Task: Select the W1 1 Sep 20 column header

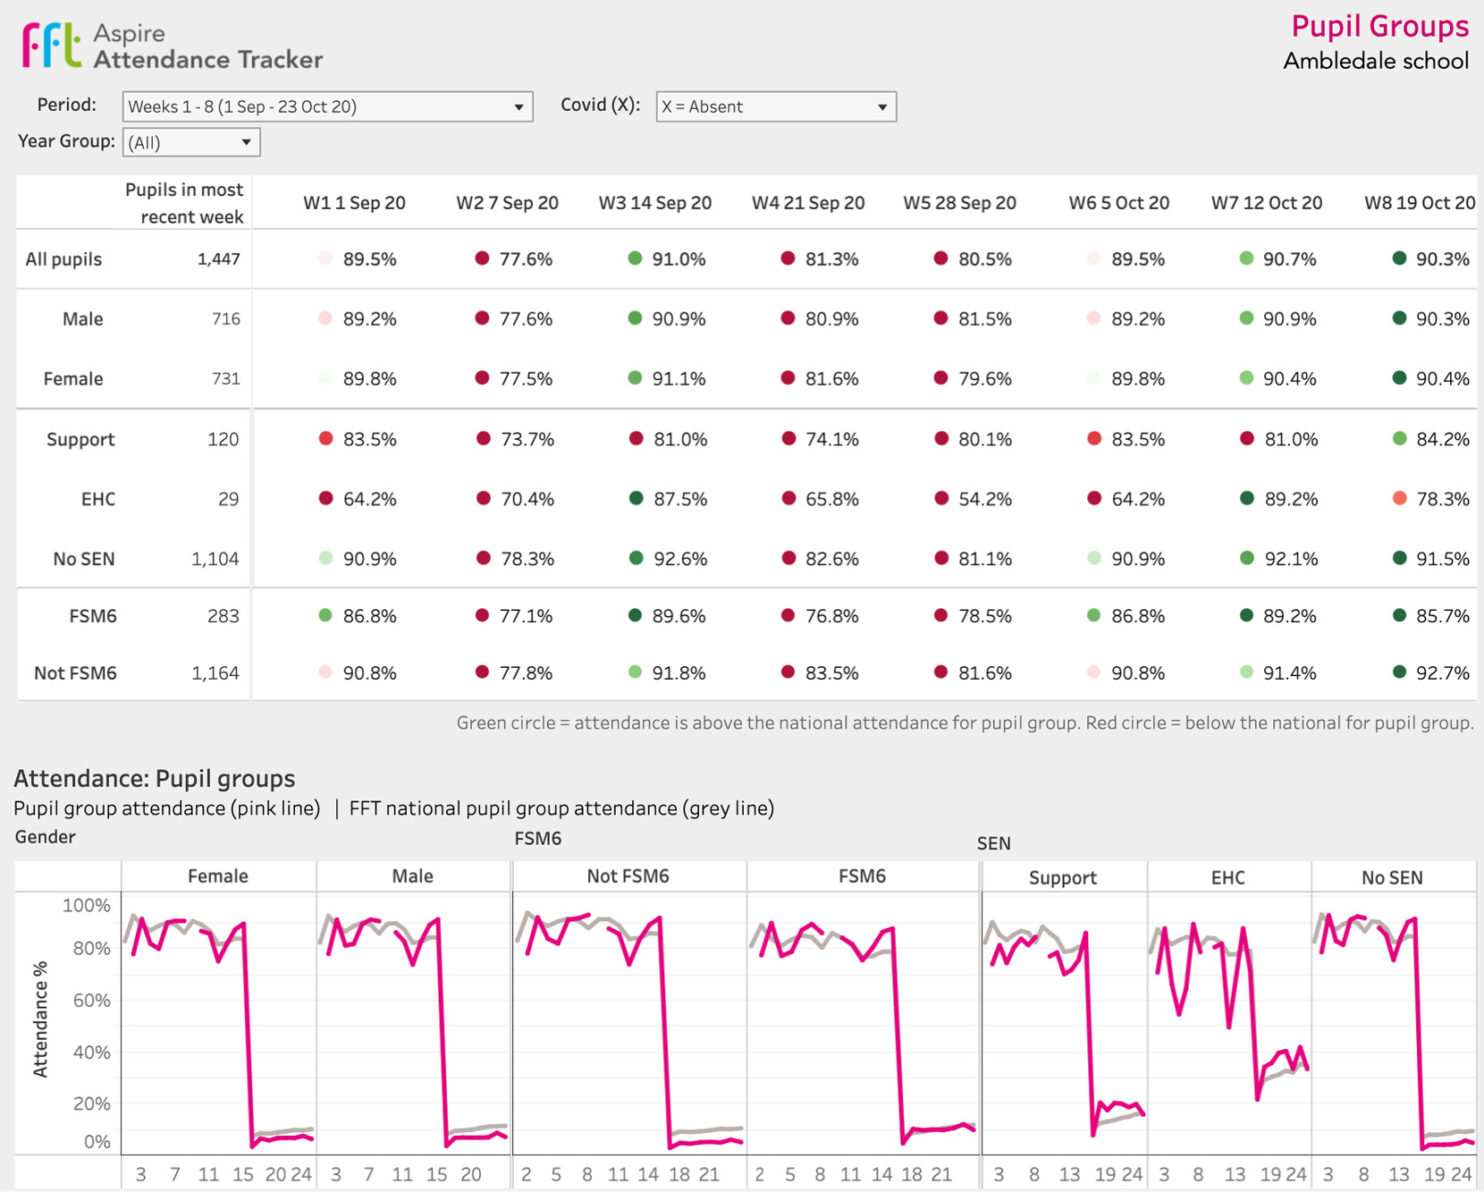Action: (x=353, y=202)
